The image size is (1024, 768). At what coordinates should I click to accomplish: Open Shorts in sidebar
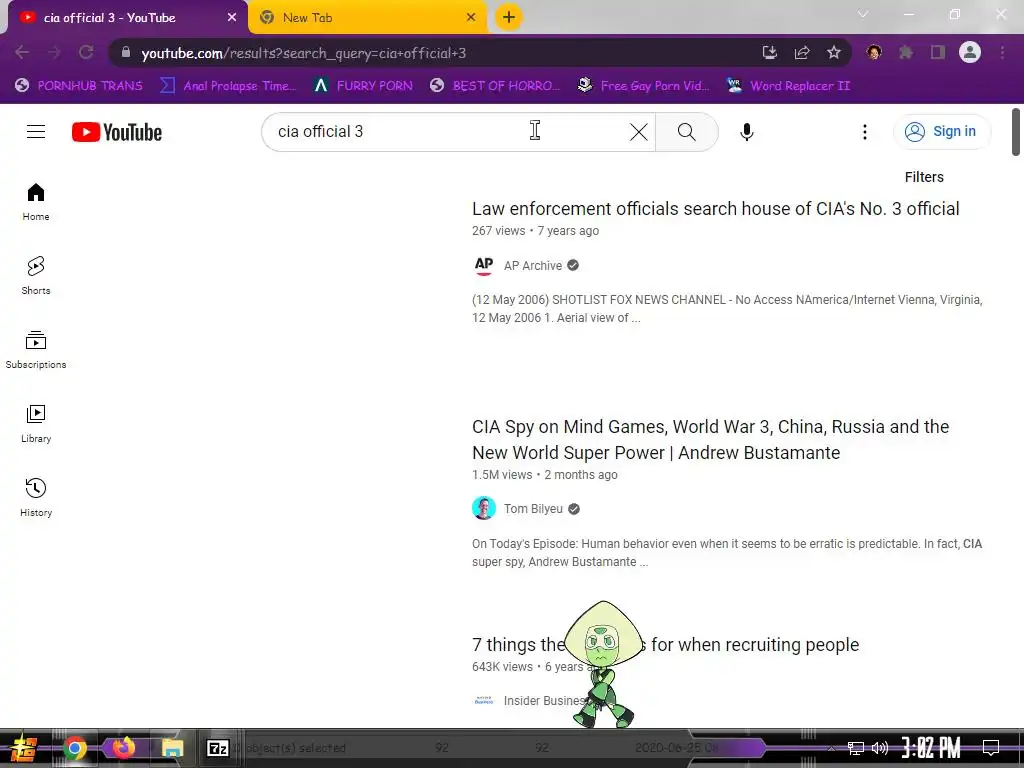click(x=36, y=276)
